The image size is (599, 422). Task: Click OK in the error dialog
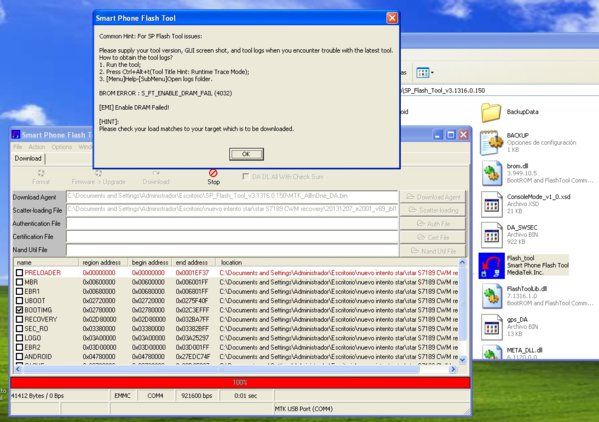pyautogui.click(x=246, y=154)
